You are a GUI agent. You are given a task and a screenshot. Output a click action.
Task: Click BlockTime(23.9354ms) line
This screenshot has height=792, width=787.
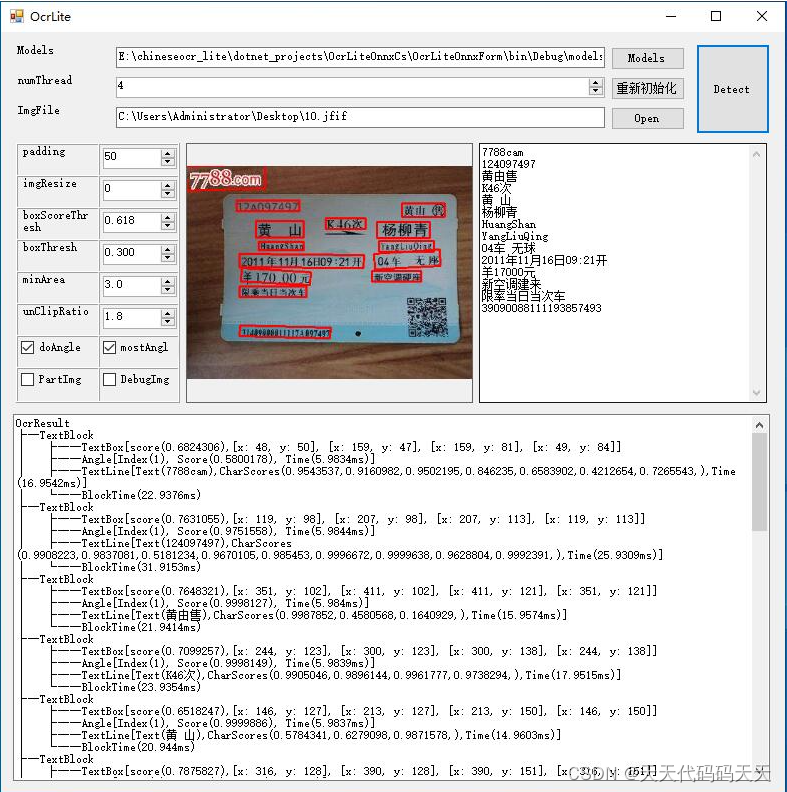click(x=141, y=687)
